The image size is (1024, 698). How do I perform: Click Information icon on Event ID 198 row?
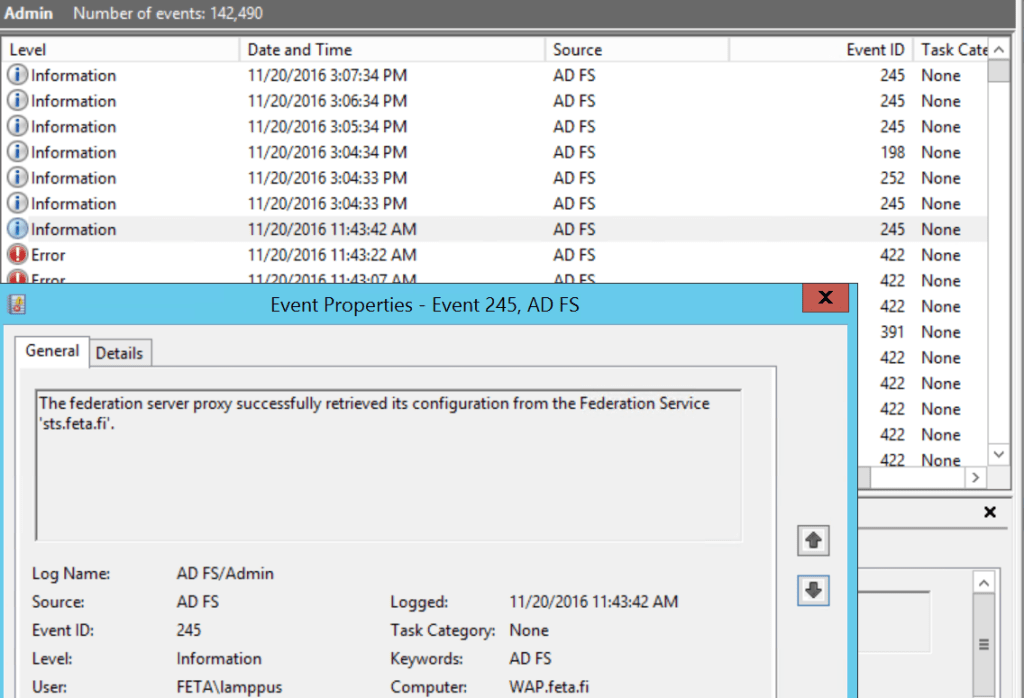click(x=17, y=152)
